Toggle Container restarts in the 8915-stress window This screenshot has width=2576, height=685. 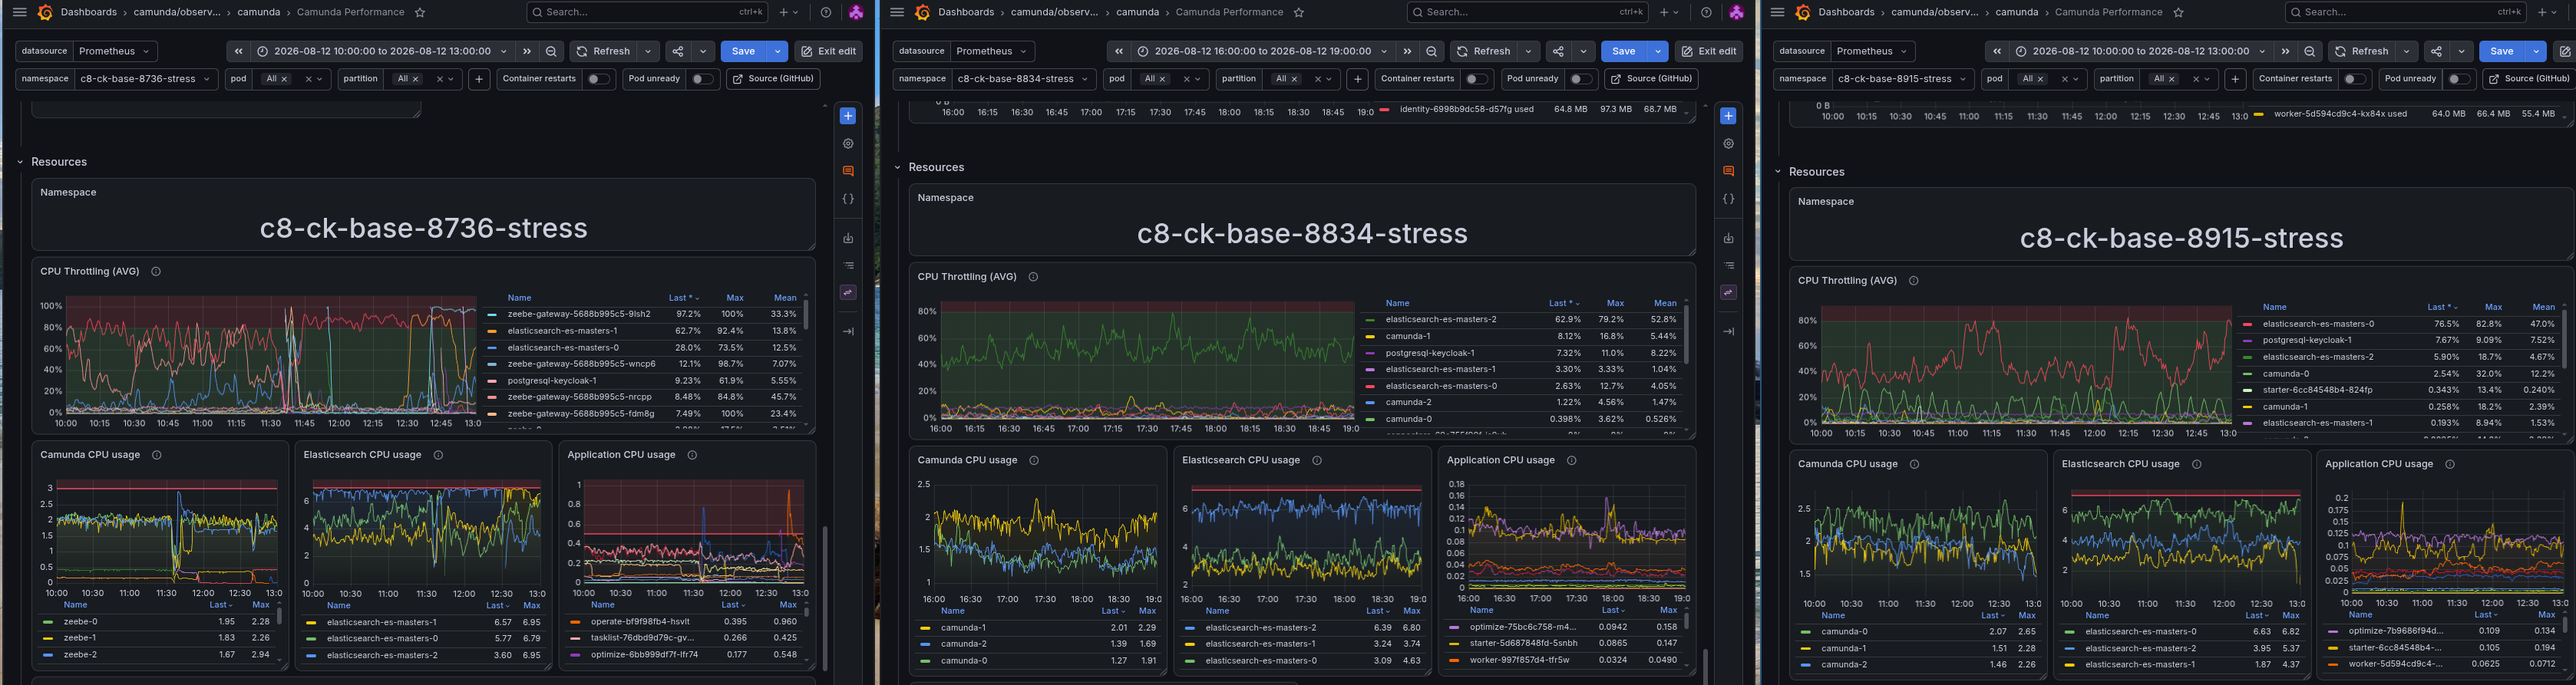tap(2354, 79)
